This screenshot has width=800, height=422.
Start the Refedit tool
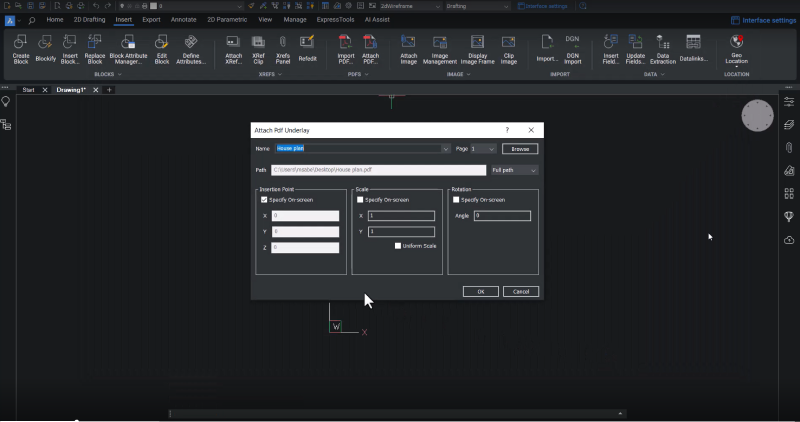pyautogui.click(x=307, y=49)
